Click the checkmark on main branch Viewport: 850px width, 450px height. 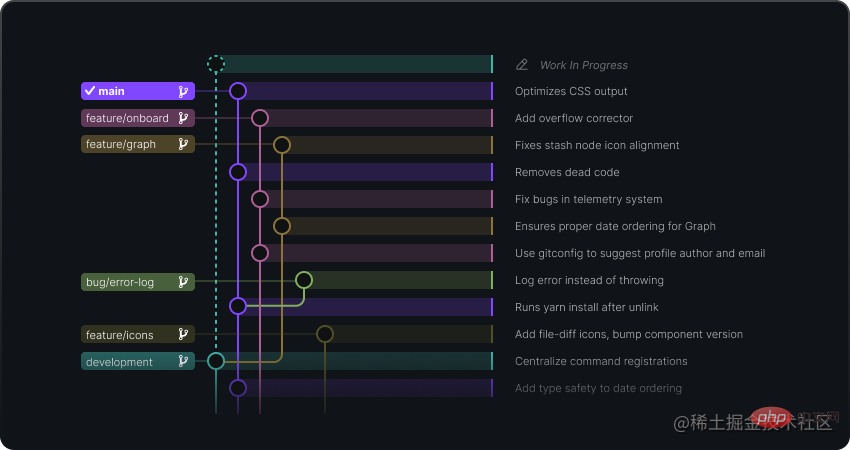[89, 91]
